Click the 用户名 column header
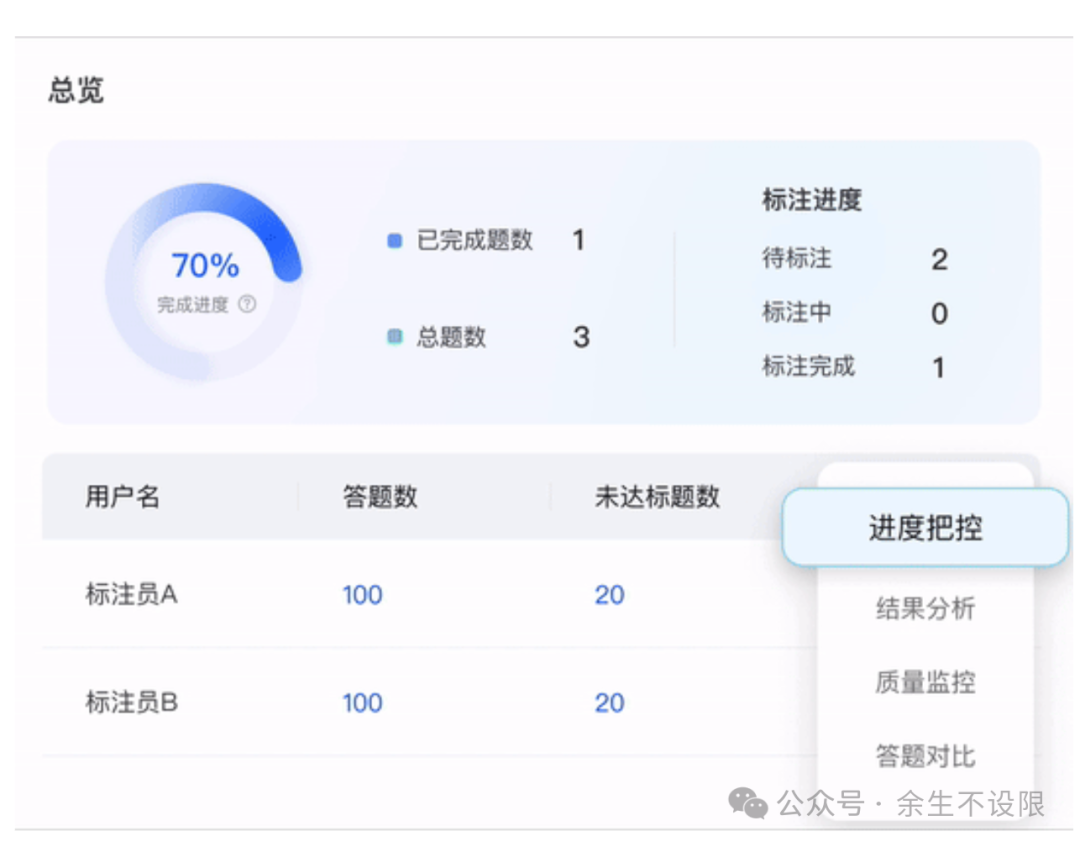The width and height of the screenshot is (1080, 847). (122, 497)
